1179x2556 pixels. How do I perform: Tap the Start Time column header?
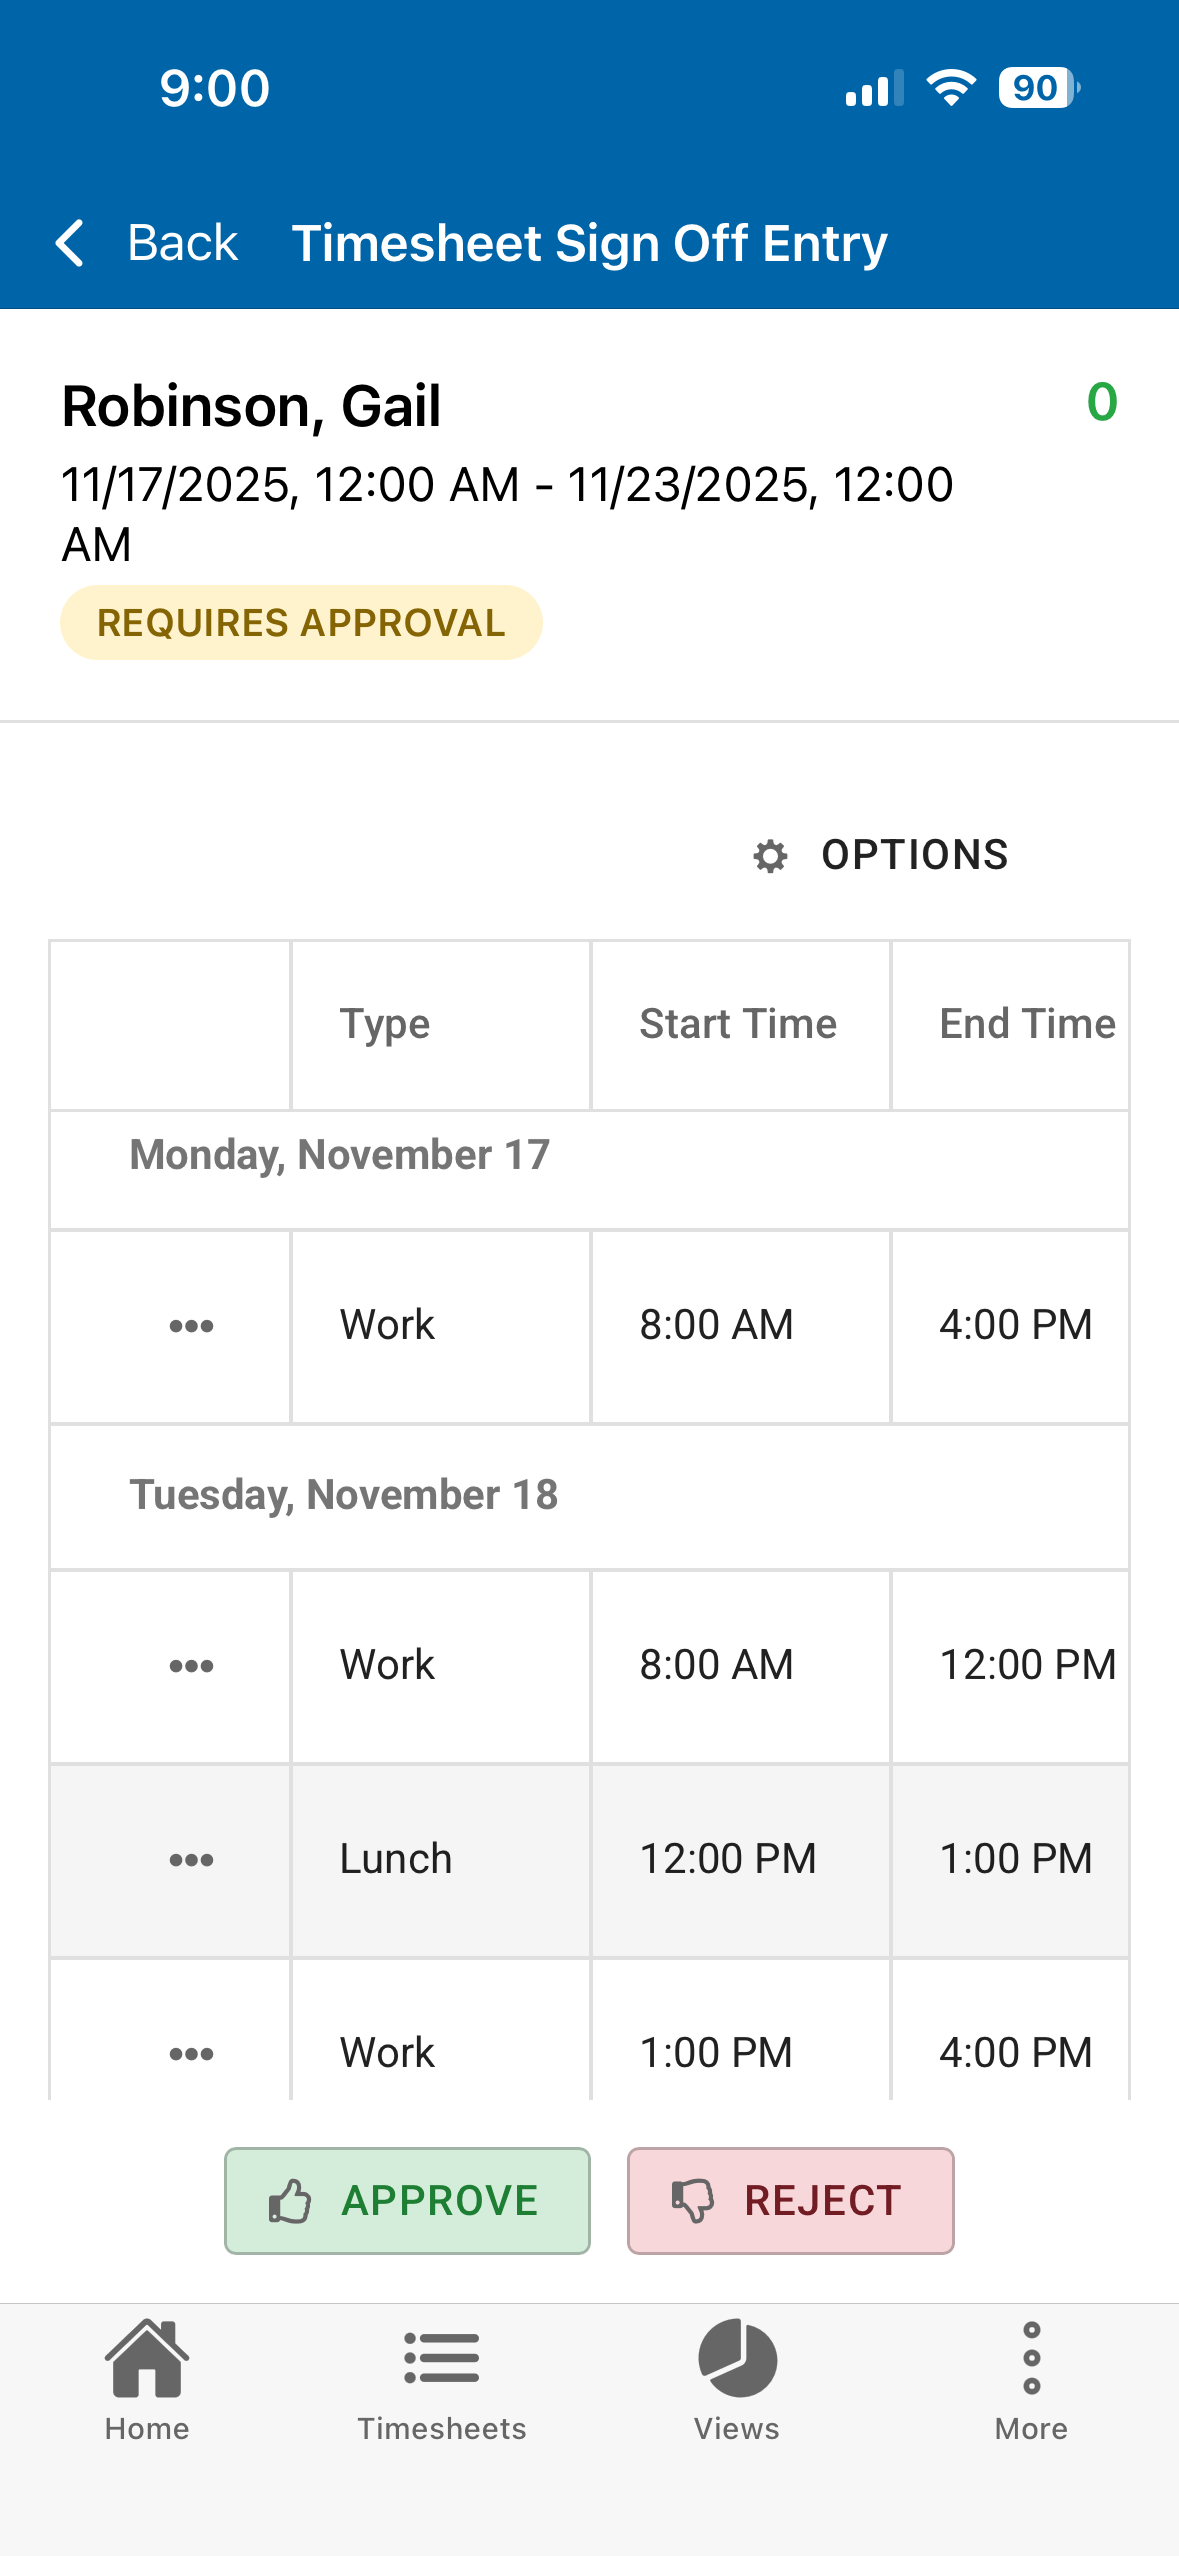[739, 1024]
